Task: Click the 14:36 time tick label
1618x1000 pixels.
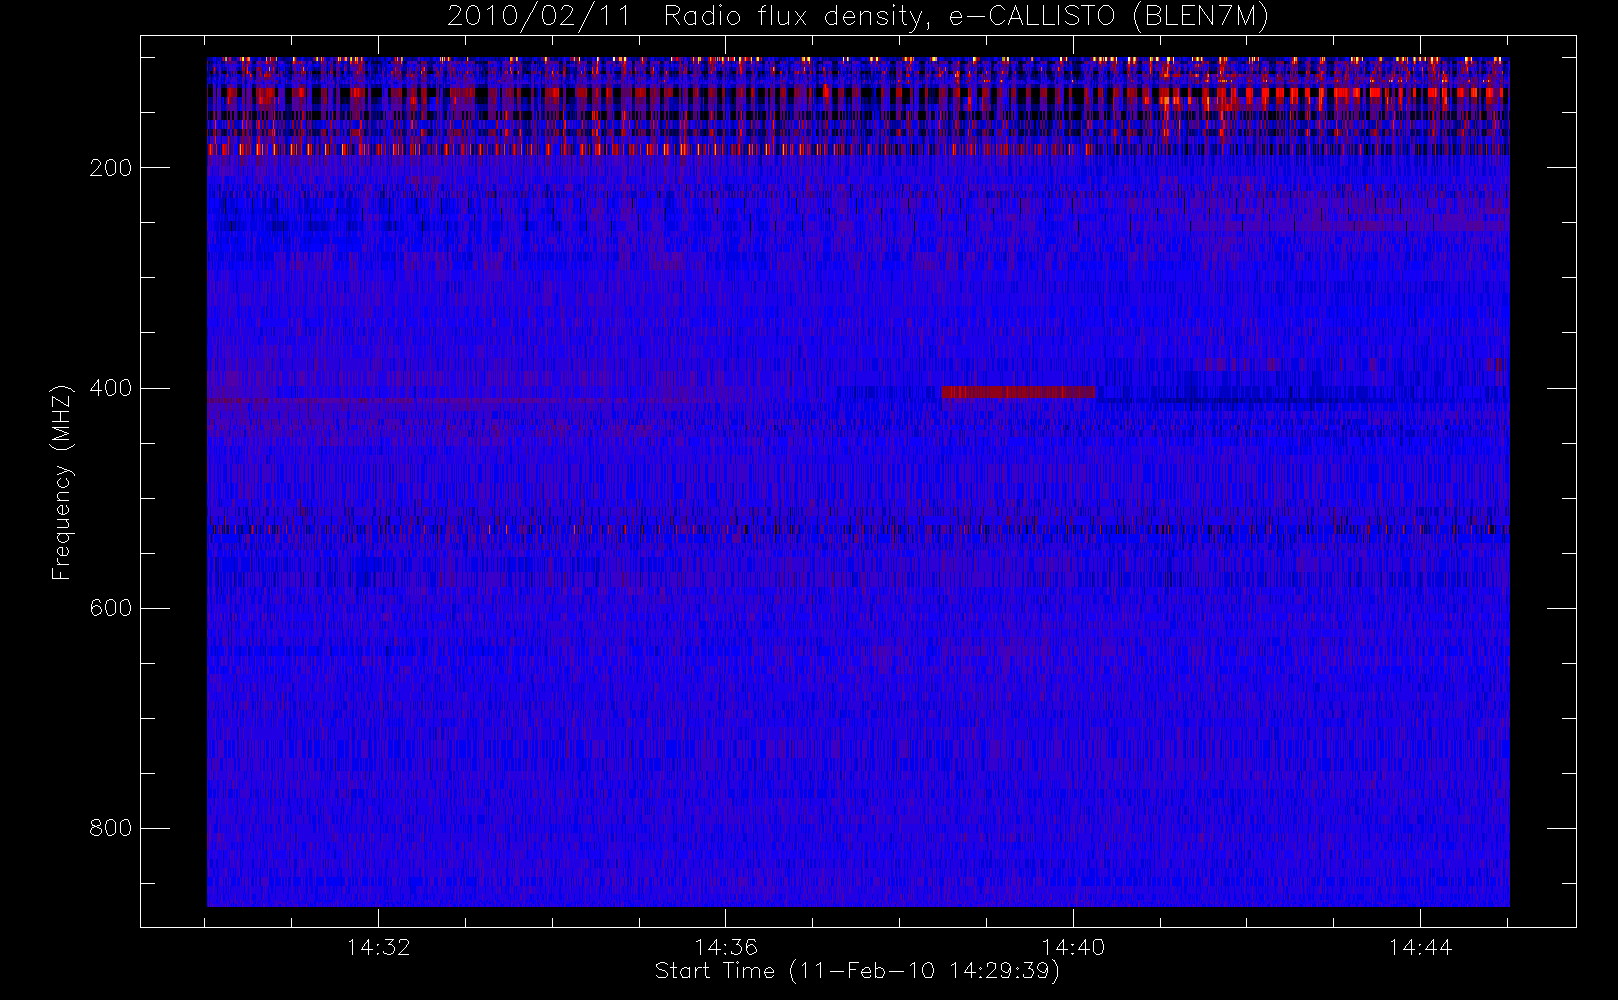Action: pyautogui.click(x=726, y=947)
